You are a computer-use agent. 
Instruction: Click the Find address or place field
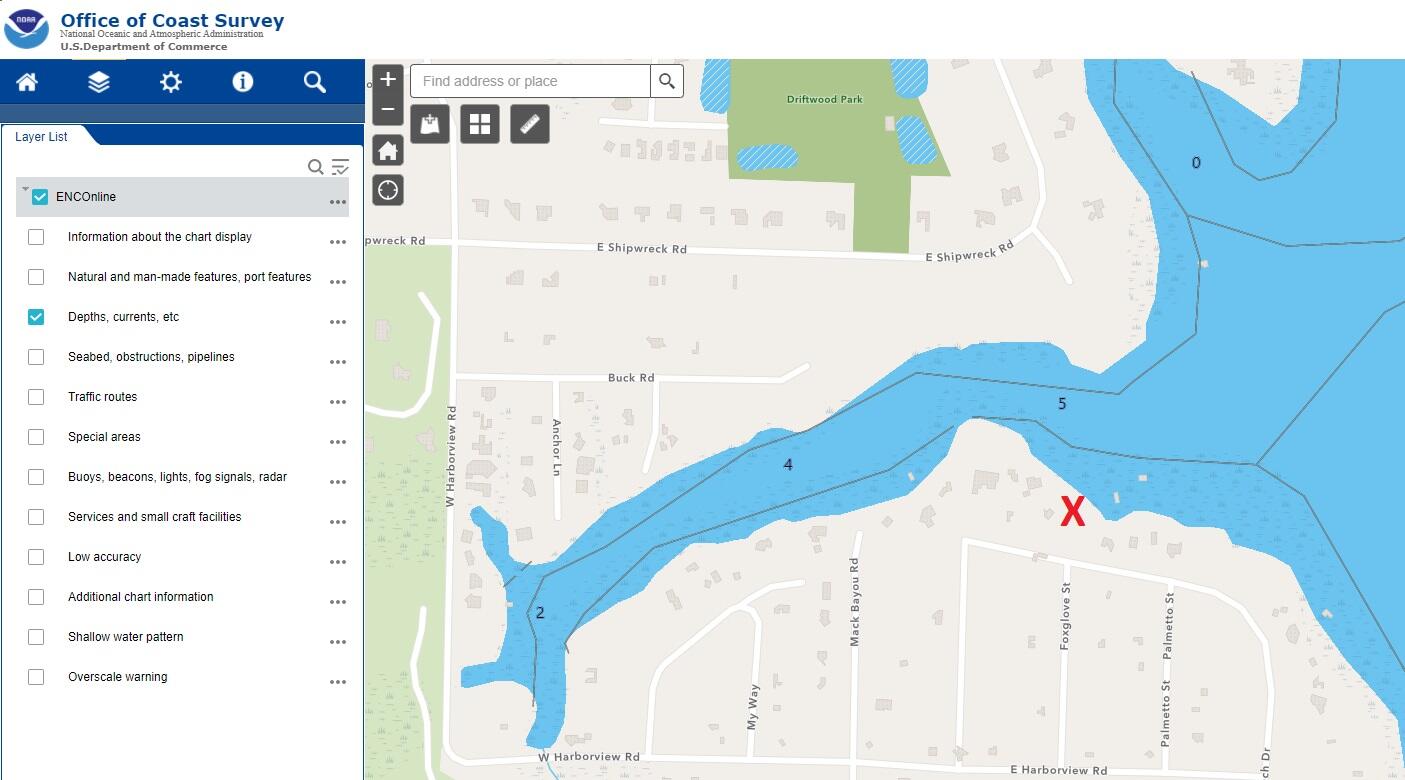pos(530,81)
